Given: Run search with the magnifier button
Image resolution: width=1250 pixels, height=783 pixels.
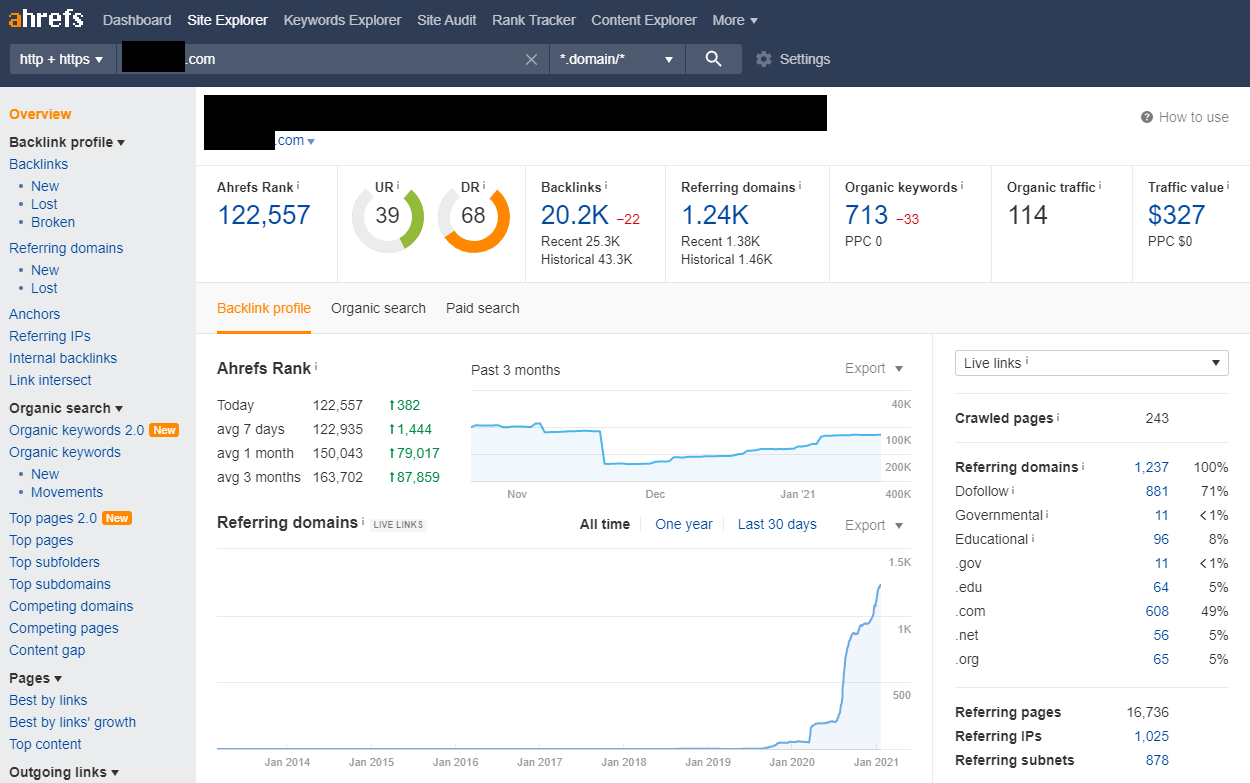Looking at the screenshot, I should 713,59.
